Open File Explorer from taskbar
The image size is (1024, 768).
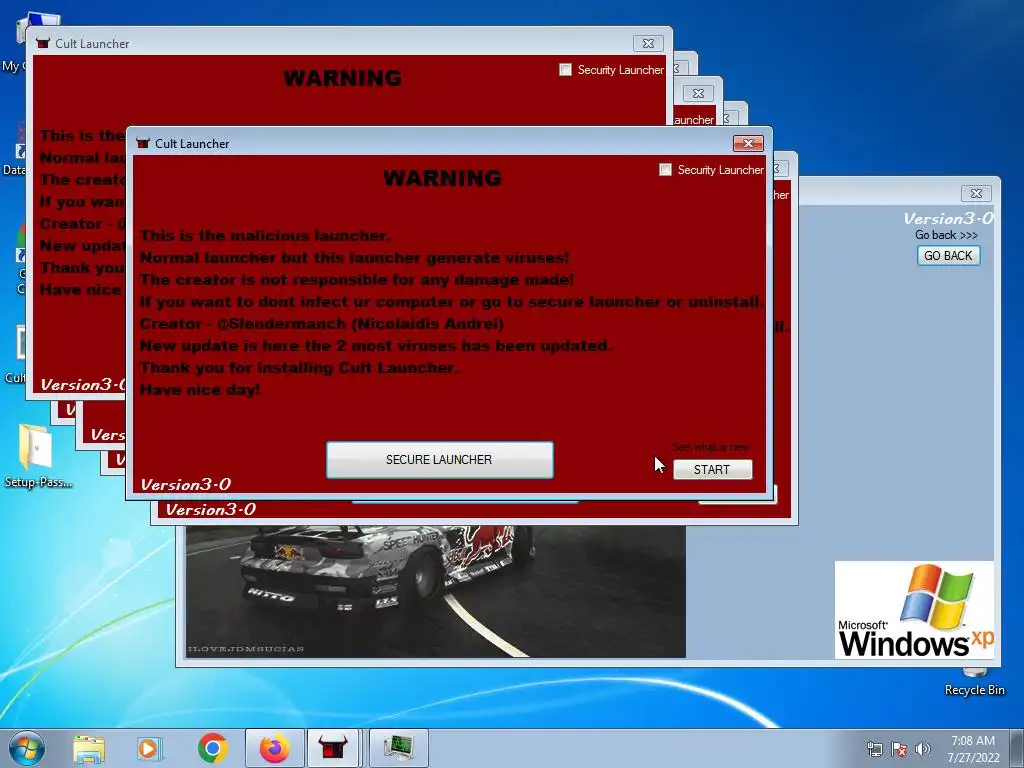tap(89, 748)
